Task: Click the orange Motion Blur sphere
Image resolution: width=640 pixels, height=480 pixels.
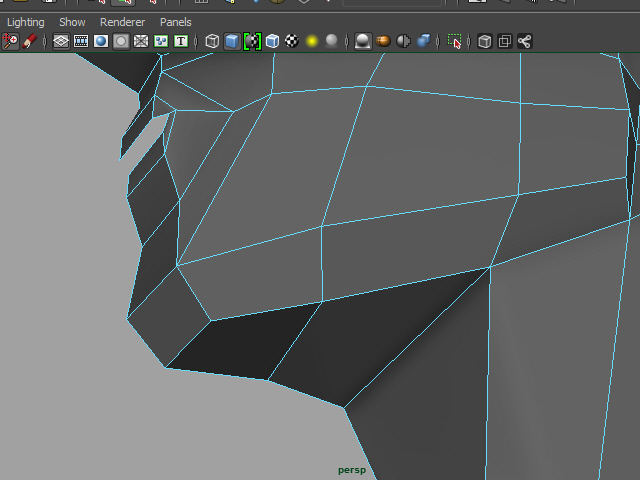Action: pos(383,41)
